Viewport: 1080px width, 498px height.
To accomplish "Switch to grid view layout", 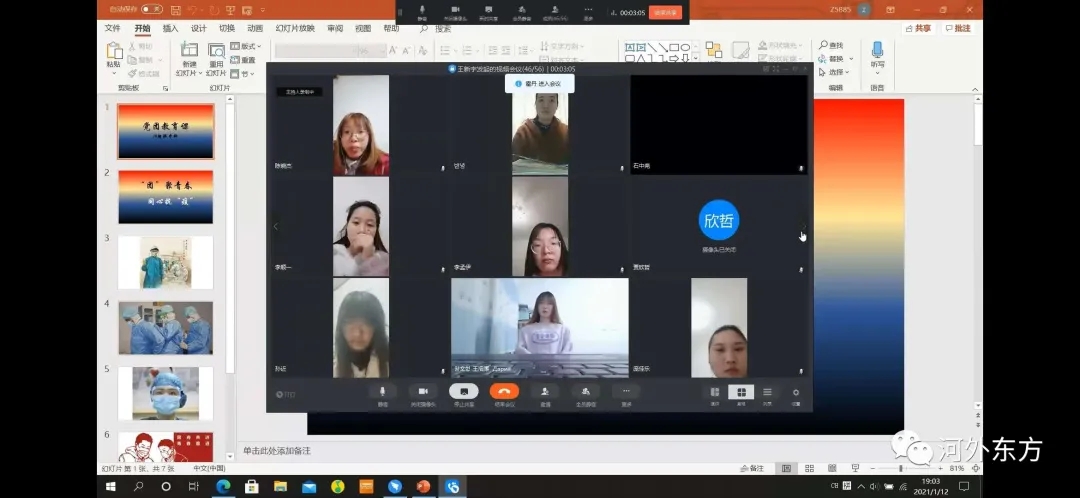I will [x=741, y=393].
